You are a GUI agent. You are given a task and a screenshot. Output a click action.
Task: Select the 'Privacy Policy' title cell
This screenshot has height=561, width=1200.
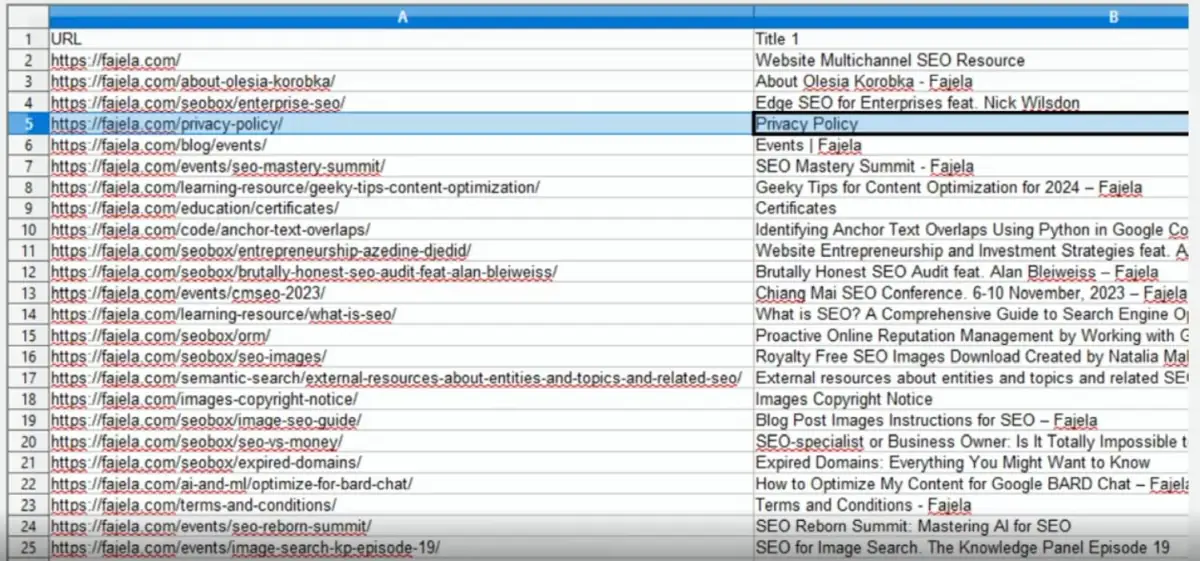pyautogui.click(x=807, y=124)
